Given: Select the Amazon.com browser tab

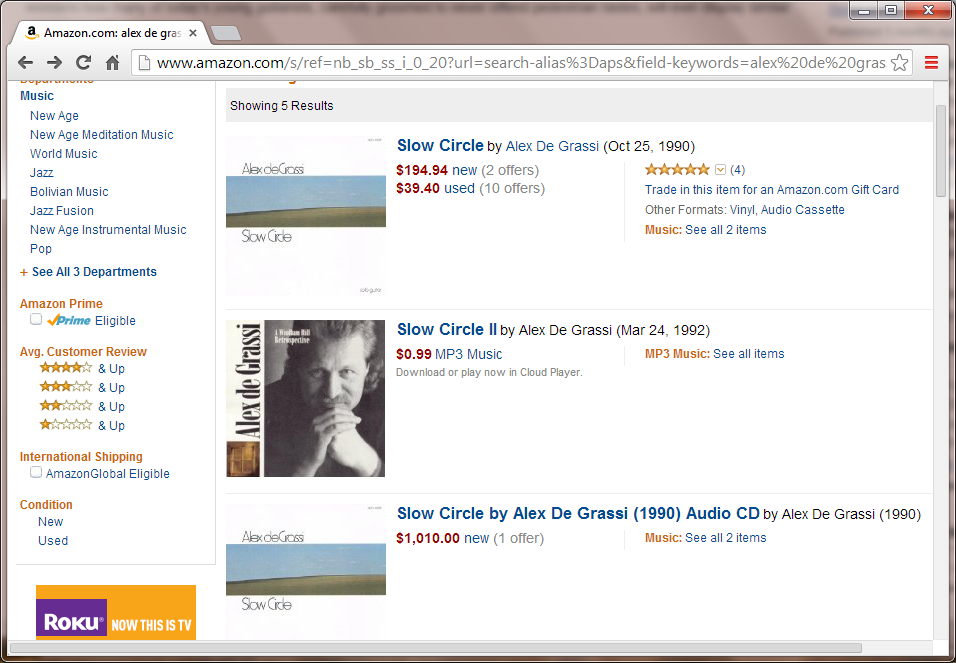Looking at the screenshot, I should pyautogui.click(x=110, y=33).
